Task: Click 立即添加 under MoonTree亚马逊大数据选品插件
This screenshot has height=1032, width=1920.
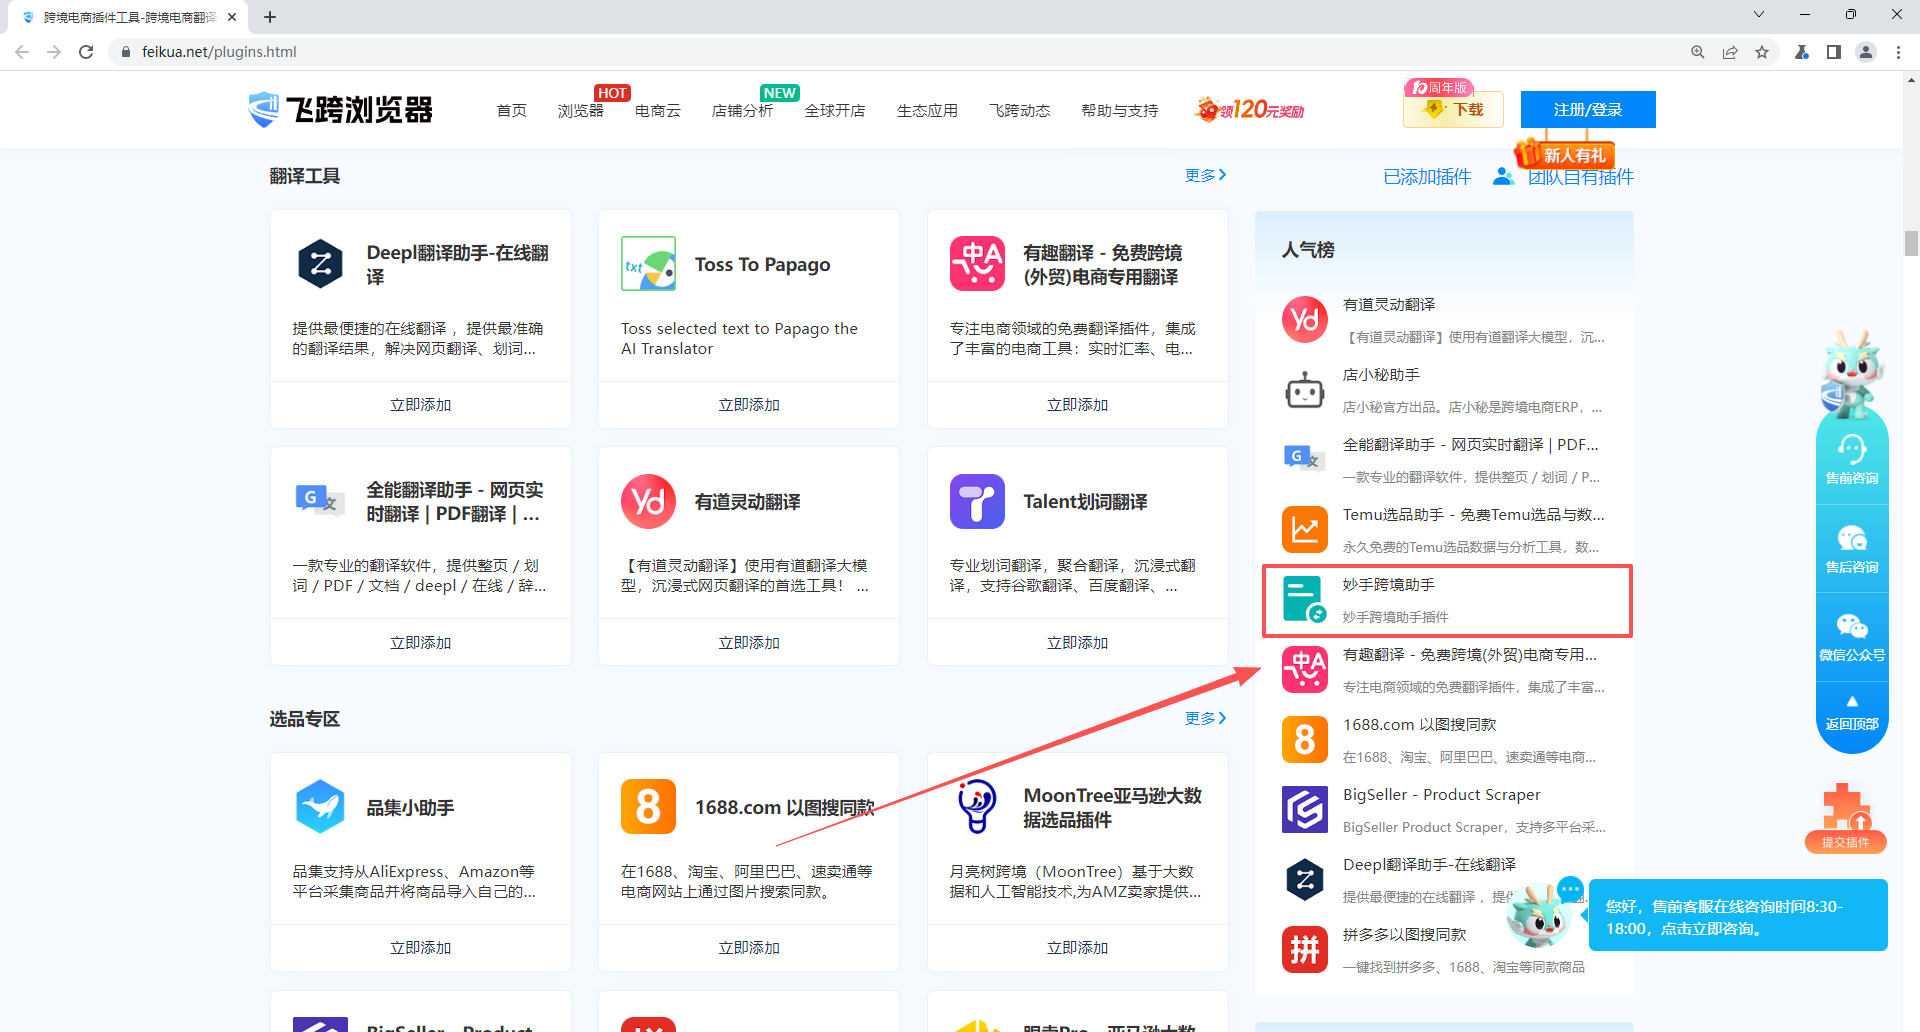Action: click(x=1078, y=947)
